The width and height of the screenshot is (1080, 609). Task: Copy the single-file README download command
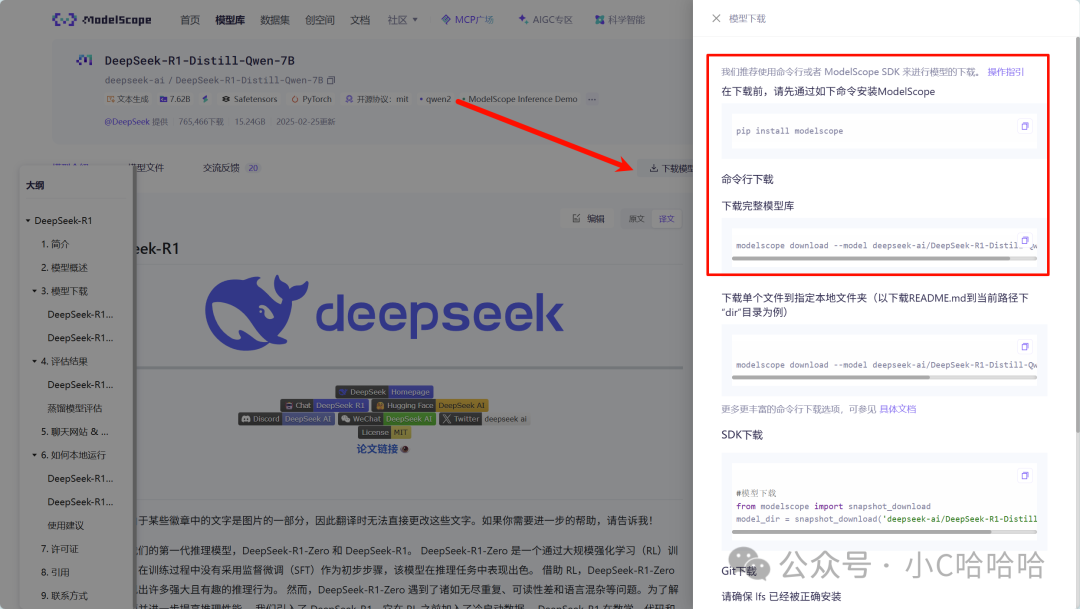pos(1025,347)
